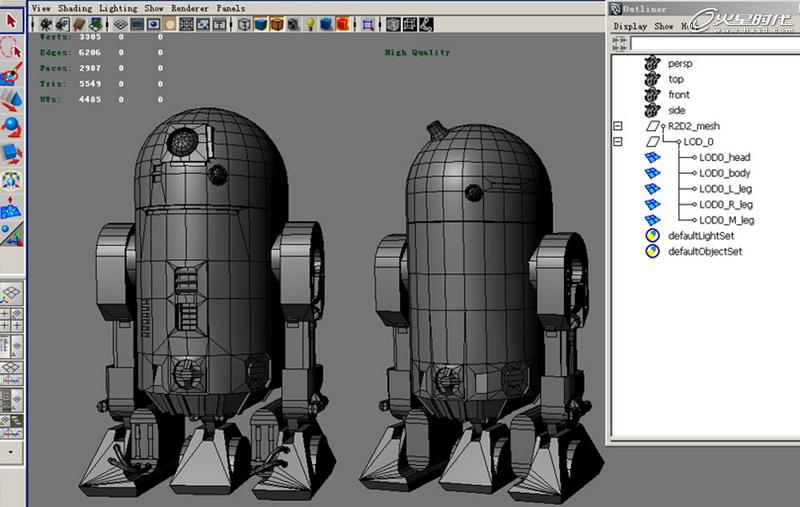Click the LOD0_head mesh icon
Viewport: 800px width, 507px height.
(x=652, y=157)
